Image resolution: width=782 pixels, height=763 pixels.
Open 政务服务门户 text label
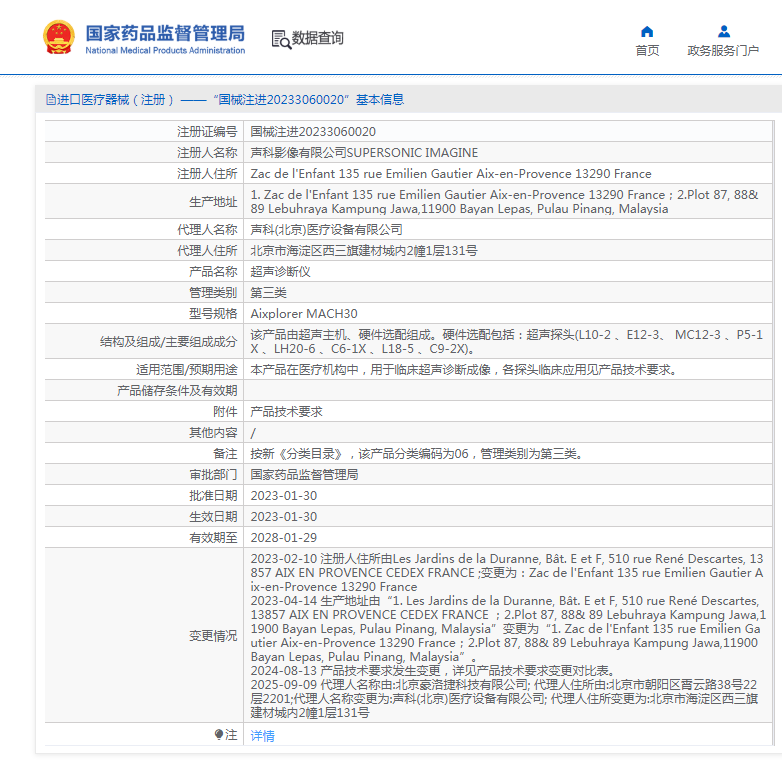723,51
